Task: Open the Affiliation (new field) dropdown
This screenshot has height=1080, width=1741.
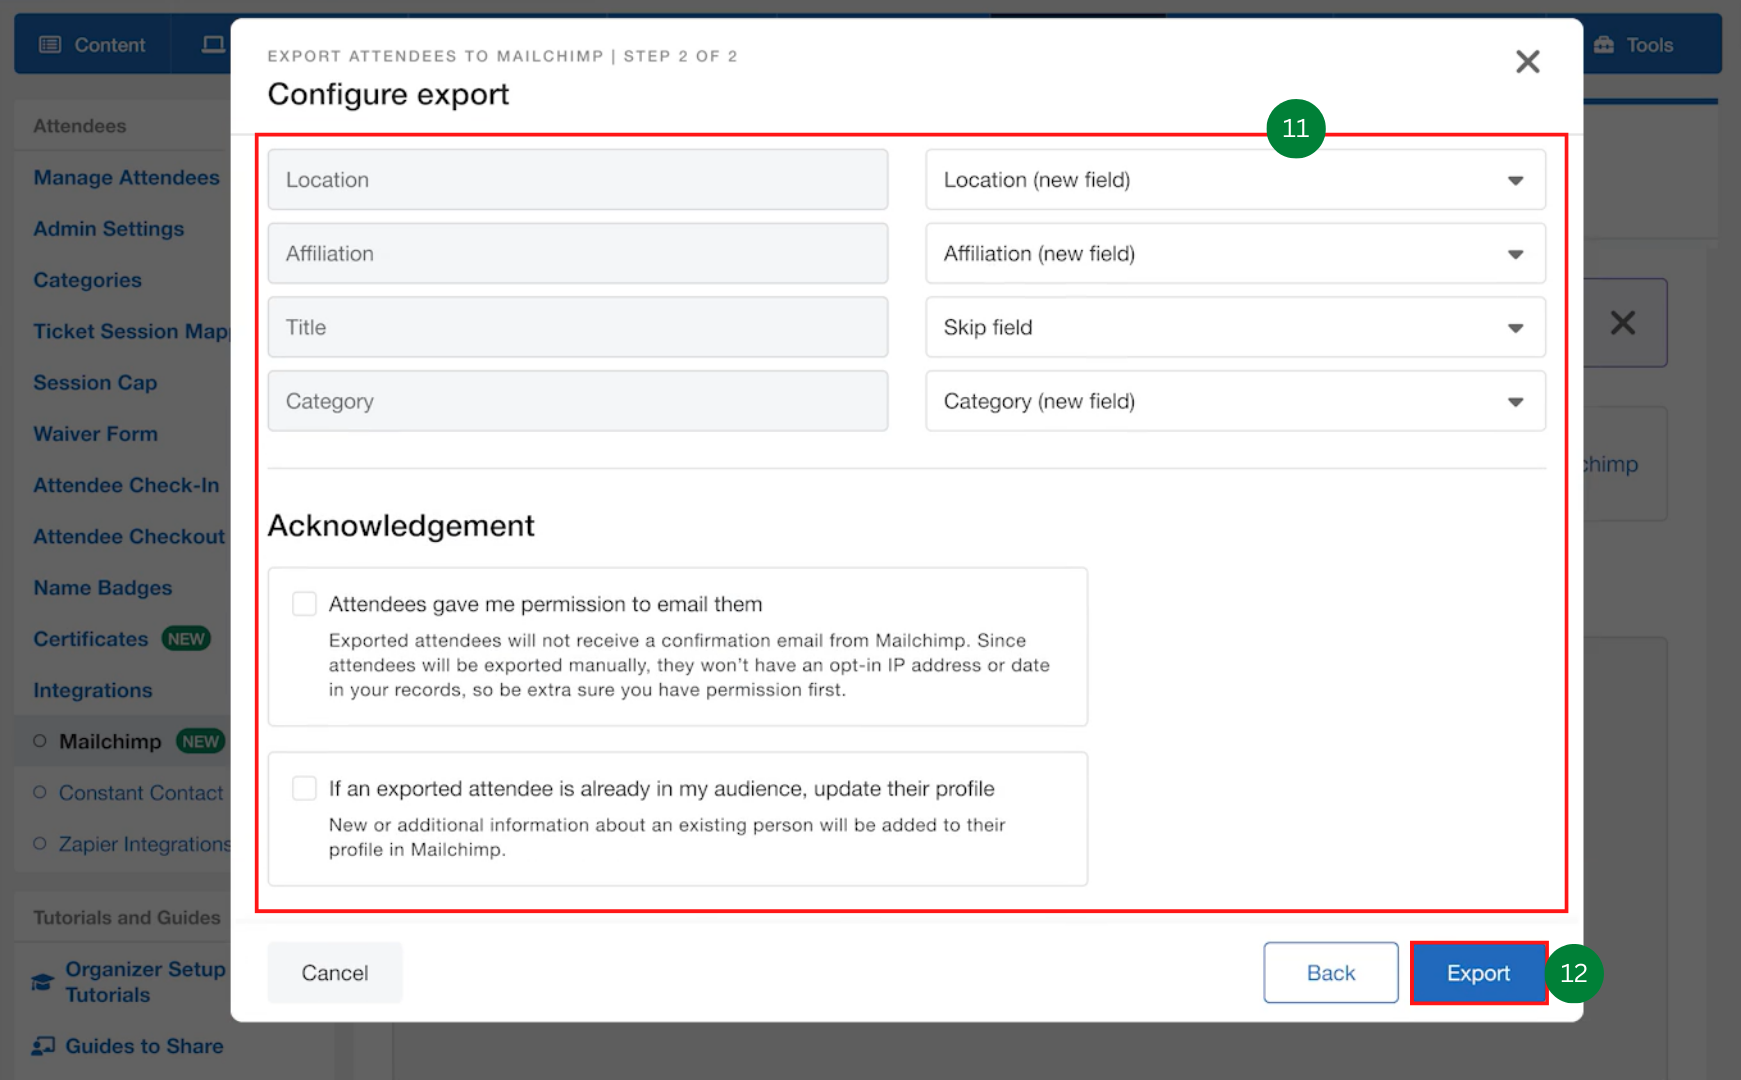Action: (x=1235, y=254)
